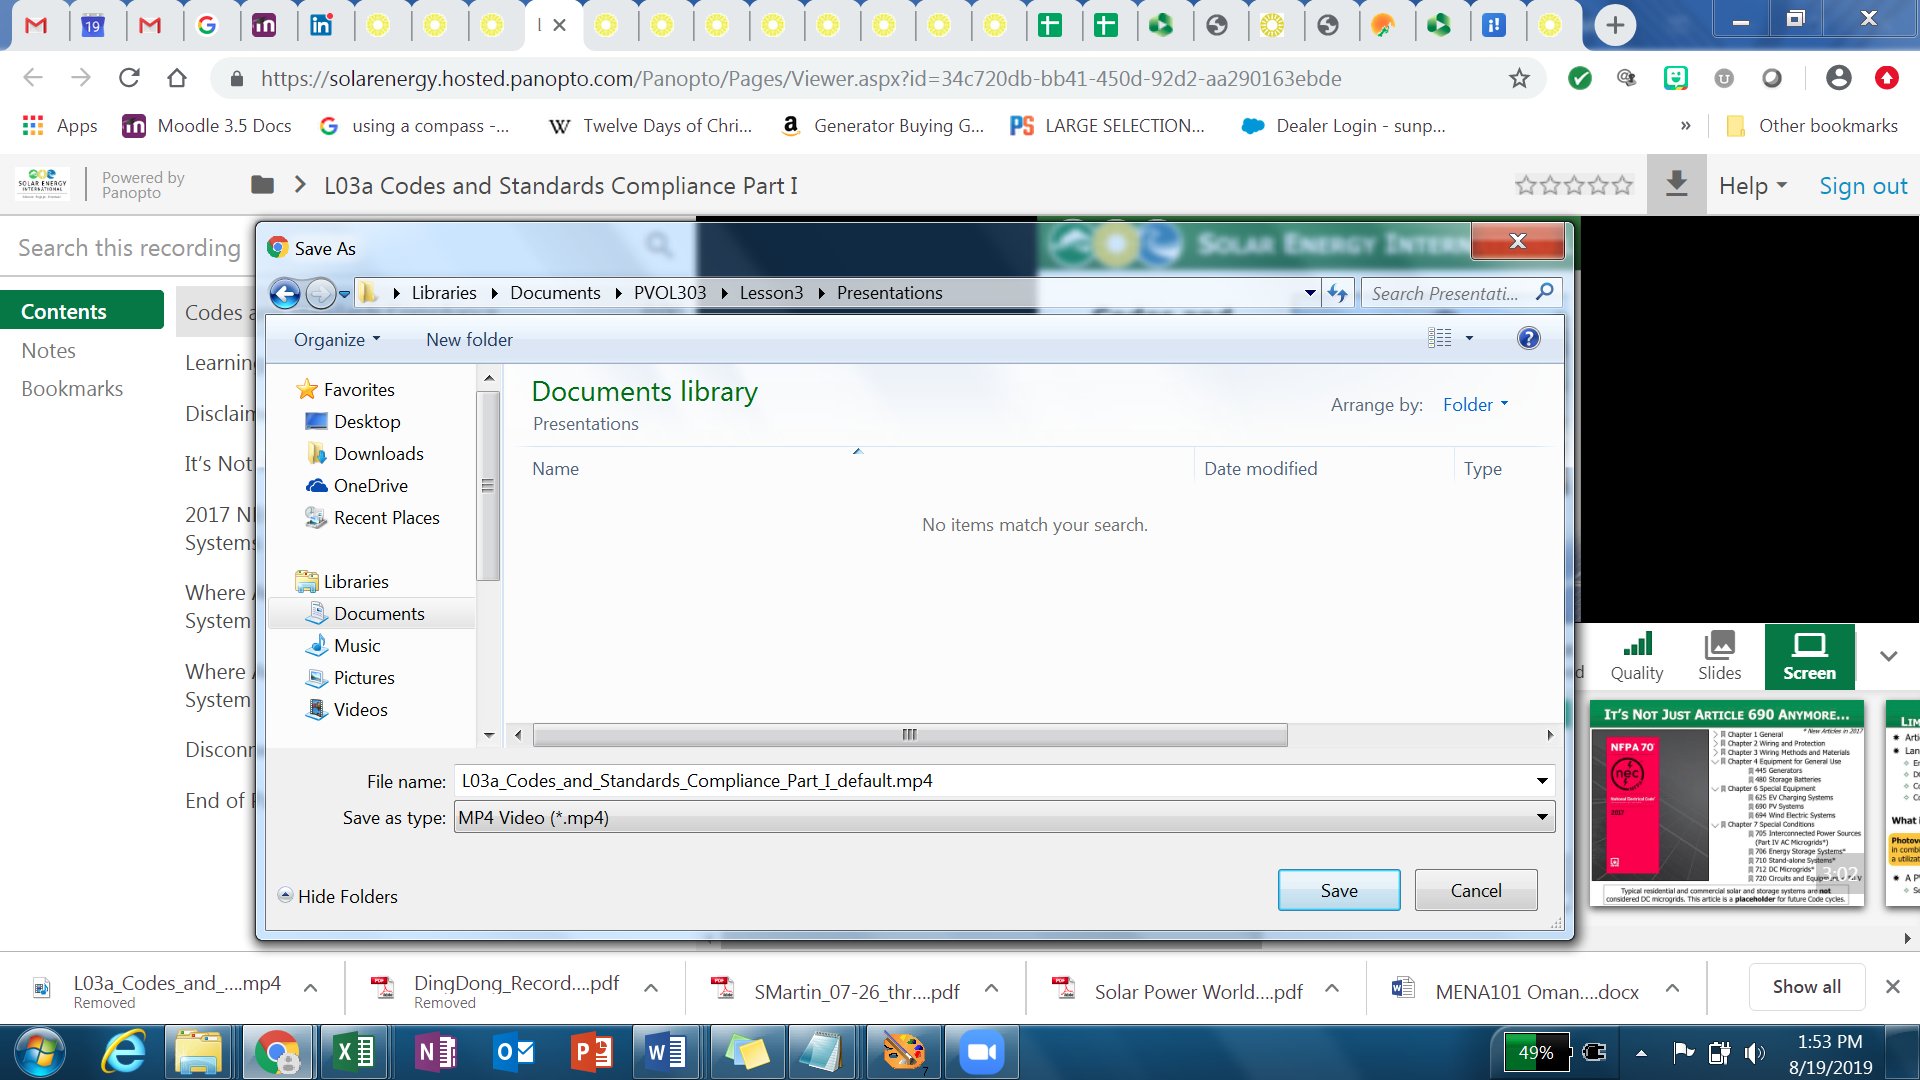Click the refresh folder icon beside address path
The image size is (1920, 1080).
pyautogui.click(x=1337, y=293)
